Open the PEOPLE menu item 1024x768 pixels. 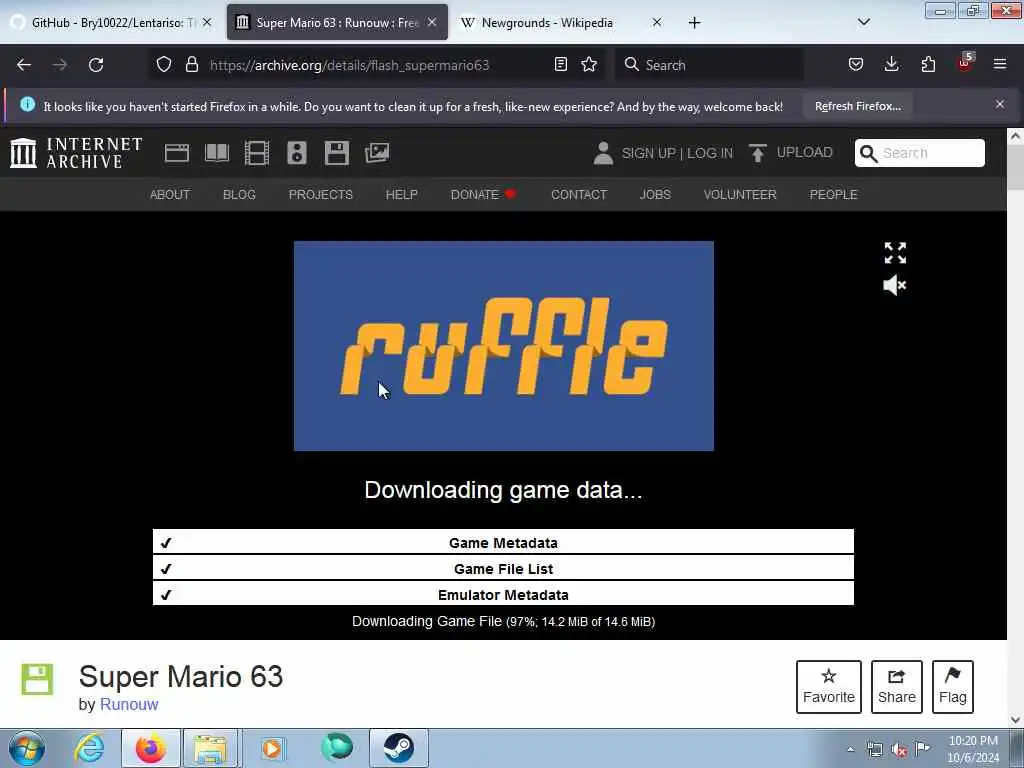[833, 195]
